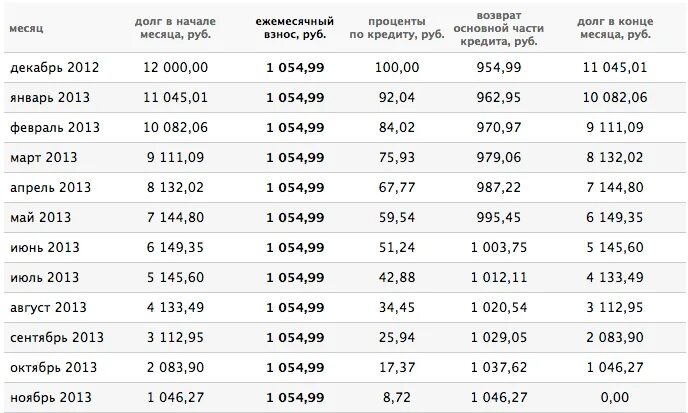Select the 'март 2013' row label
This screenshot has width=688, height=413.
coord(43,158)
